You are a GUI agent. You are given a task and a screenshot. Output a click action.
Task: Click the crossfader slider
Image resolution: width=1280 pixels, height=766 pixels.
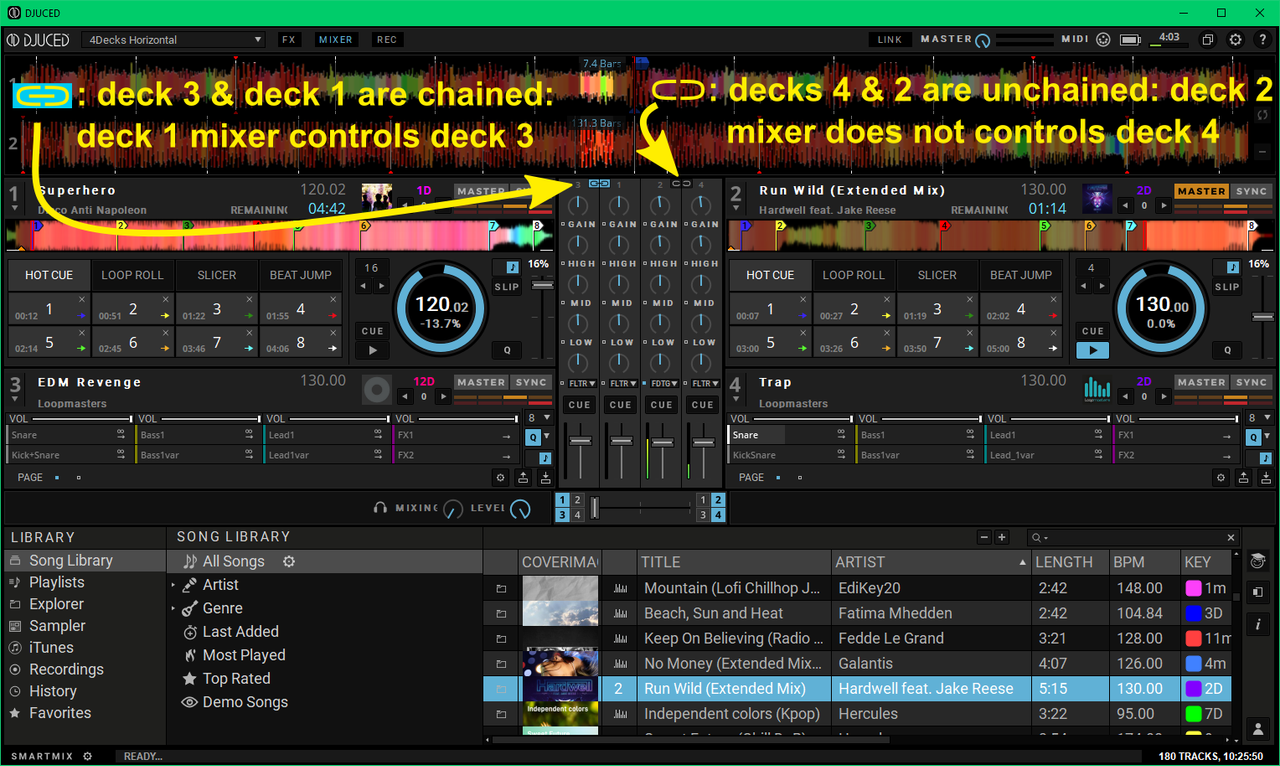tap(595, 508)
